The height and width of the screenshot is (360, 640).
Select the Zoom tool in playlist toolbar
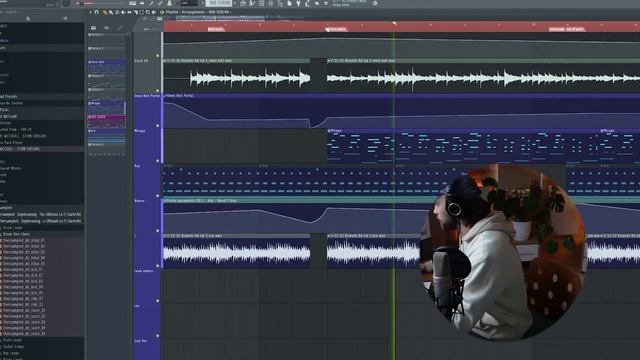148,12
